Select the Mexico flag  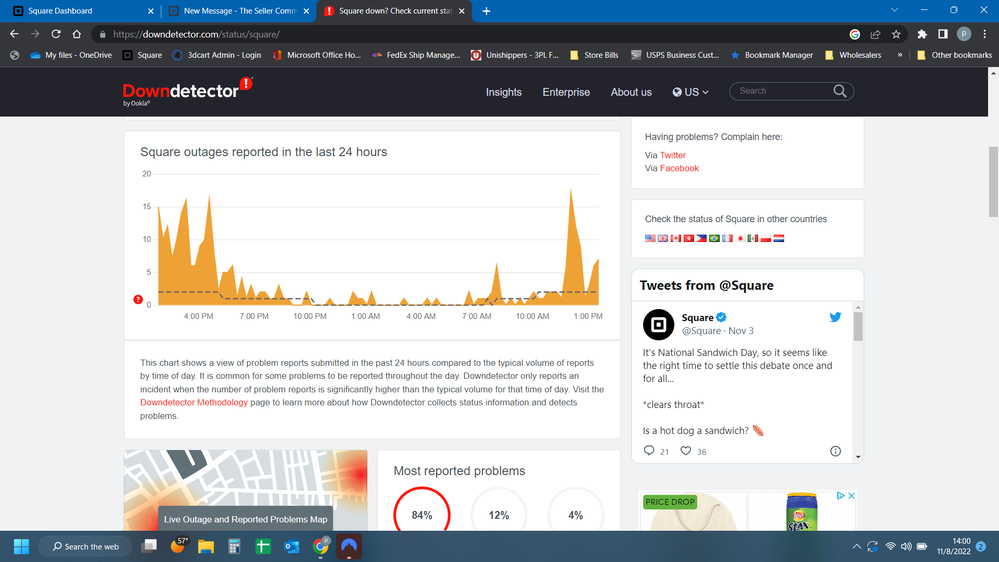[x=752, y=238]
